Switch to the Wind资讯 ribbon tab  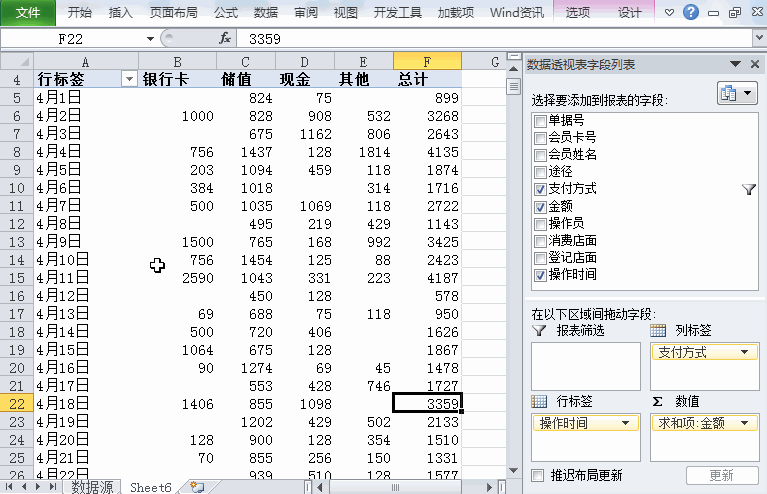(x=517, y=13)
